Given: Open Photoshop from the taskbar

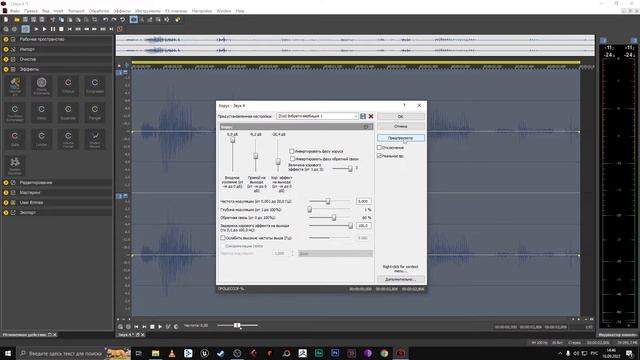Looking at the screenshot, I should (x=335, y=353).
